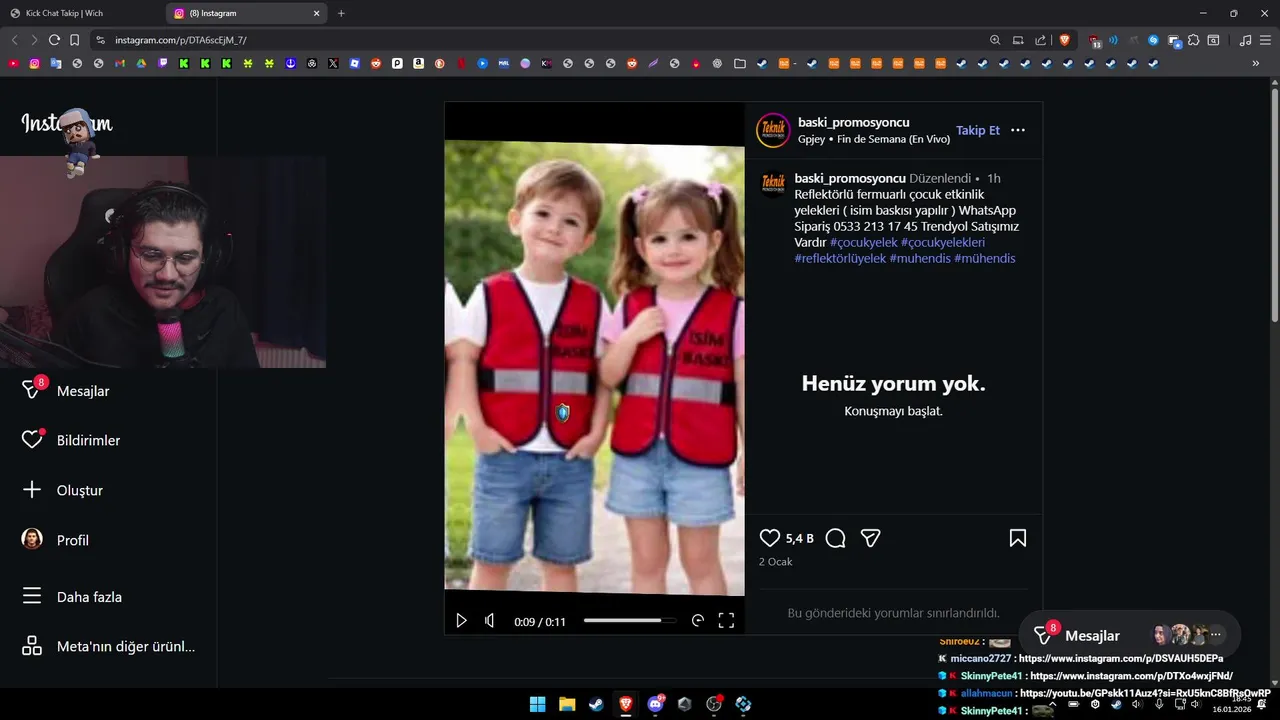Click the page vertical scrollbar

click(1274, 204)
